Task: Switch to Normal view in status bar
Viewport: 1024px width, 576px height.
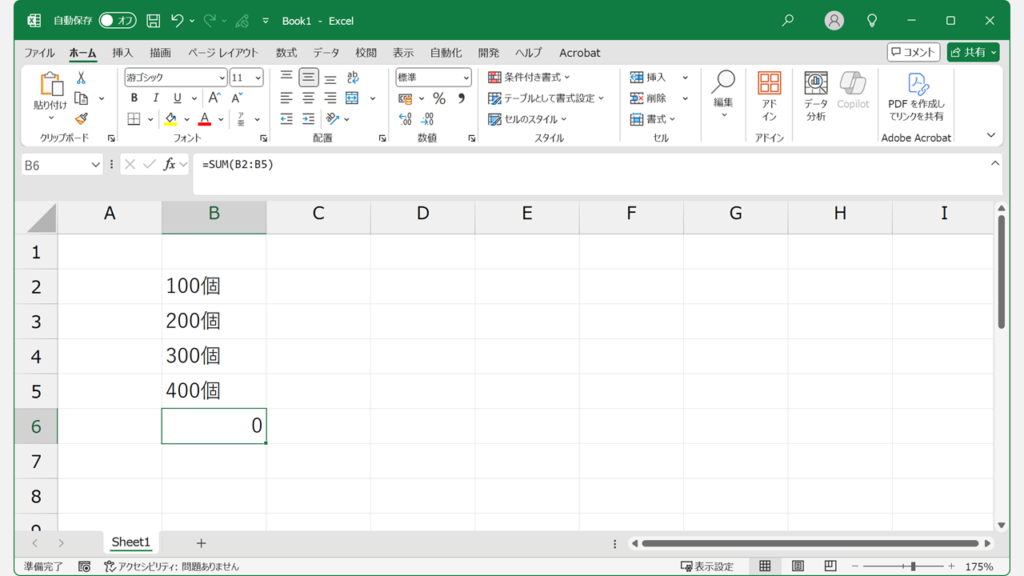Action: [x=765, y=566]
